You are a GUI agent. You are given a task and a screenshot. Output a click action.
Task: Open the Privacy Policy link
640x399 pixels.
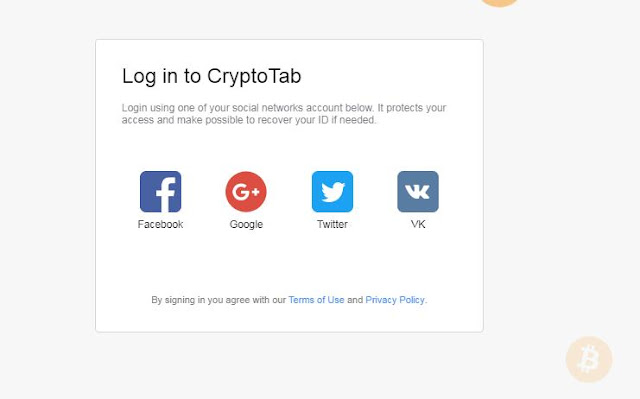tap(395, 300)
